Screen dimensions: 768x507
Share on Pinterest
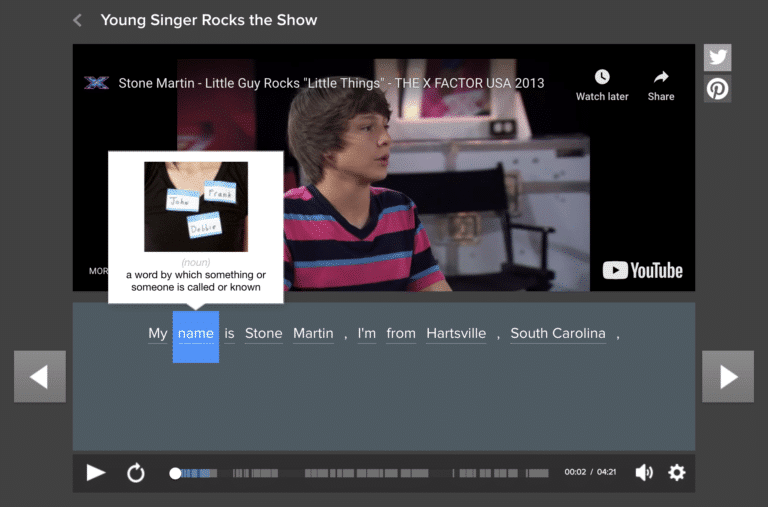(718, 89)
